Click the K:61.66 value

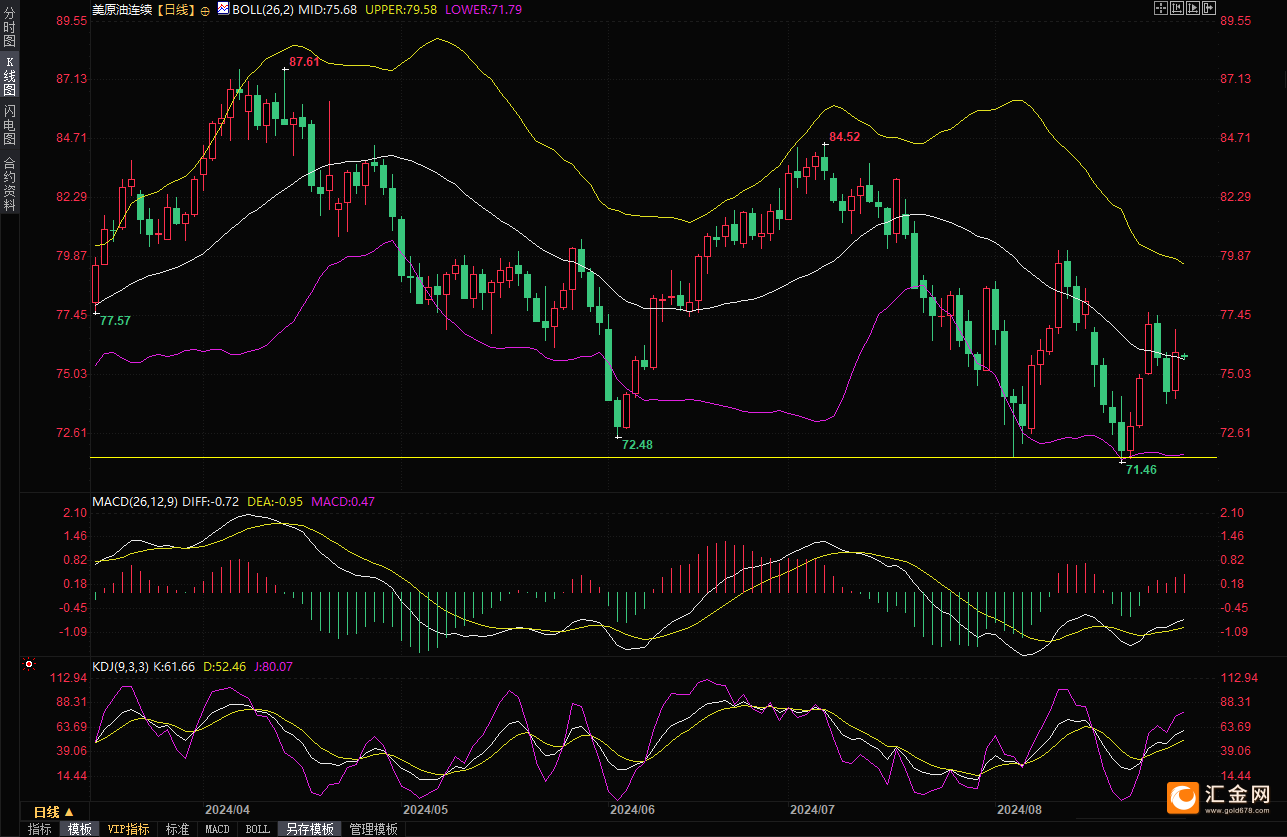tap(174, 666)
